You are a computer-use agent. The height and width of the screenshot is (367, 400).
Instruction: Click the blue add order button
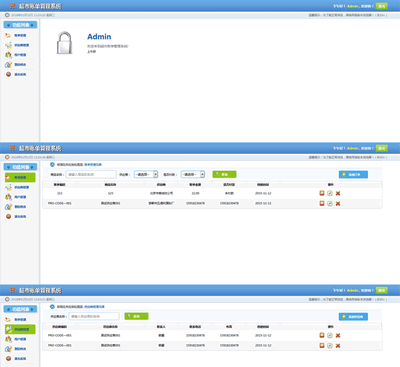point(353,174)
